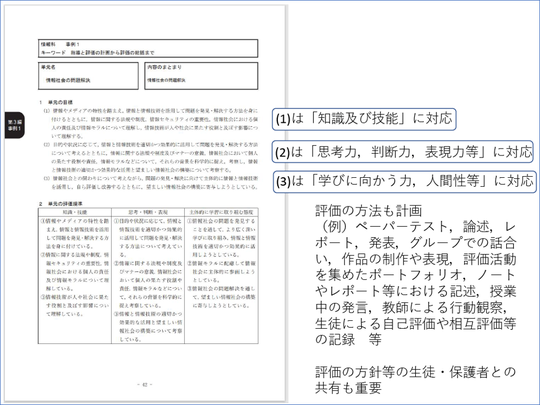
Task: Click the page number at page bottom
Action: (x=145, y=384)
